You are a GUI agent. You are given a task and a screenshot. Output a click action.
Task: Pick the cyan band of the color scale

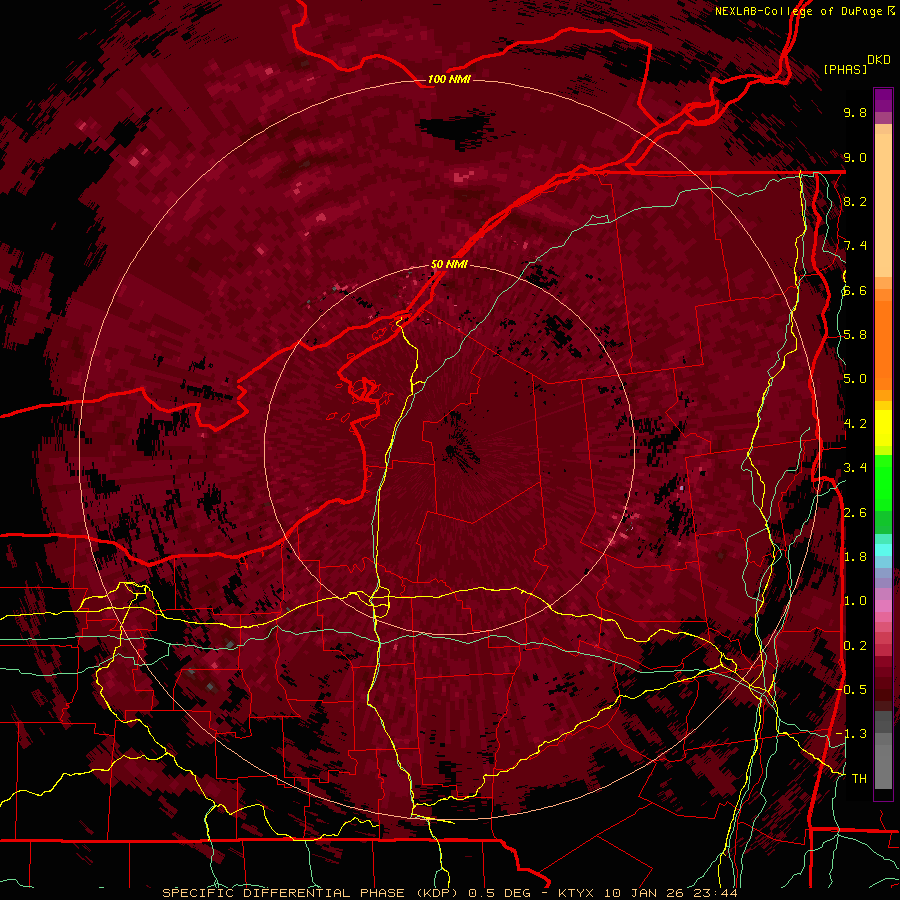pos(883,550)
